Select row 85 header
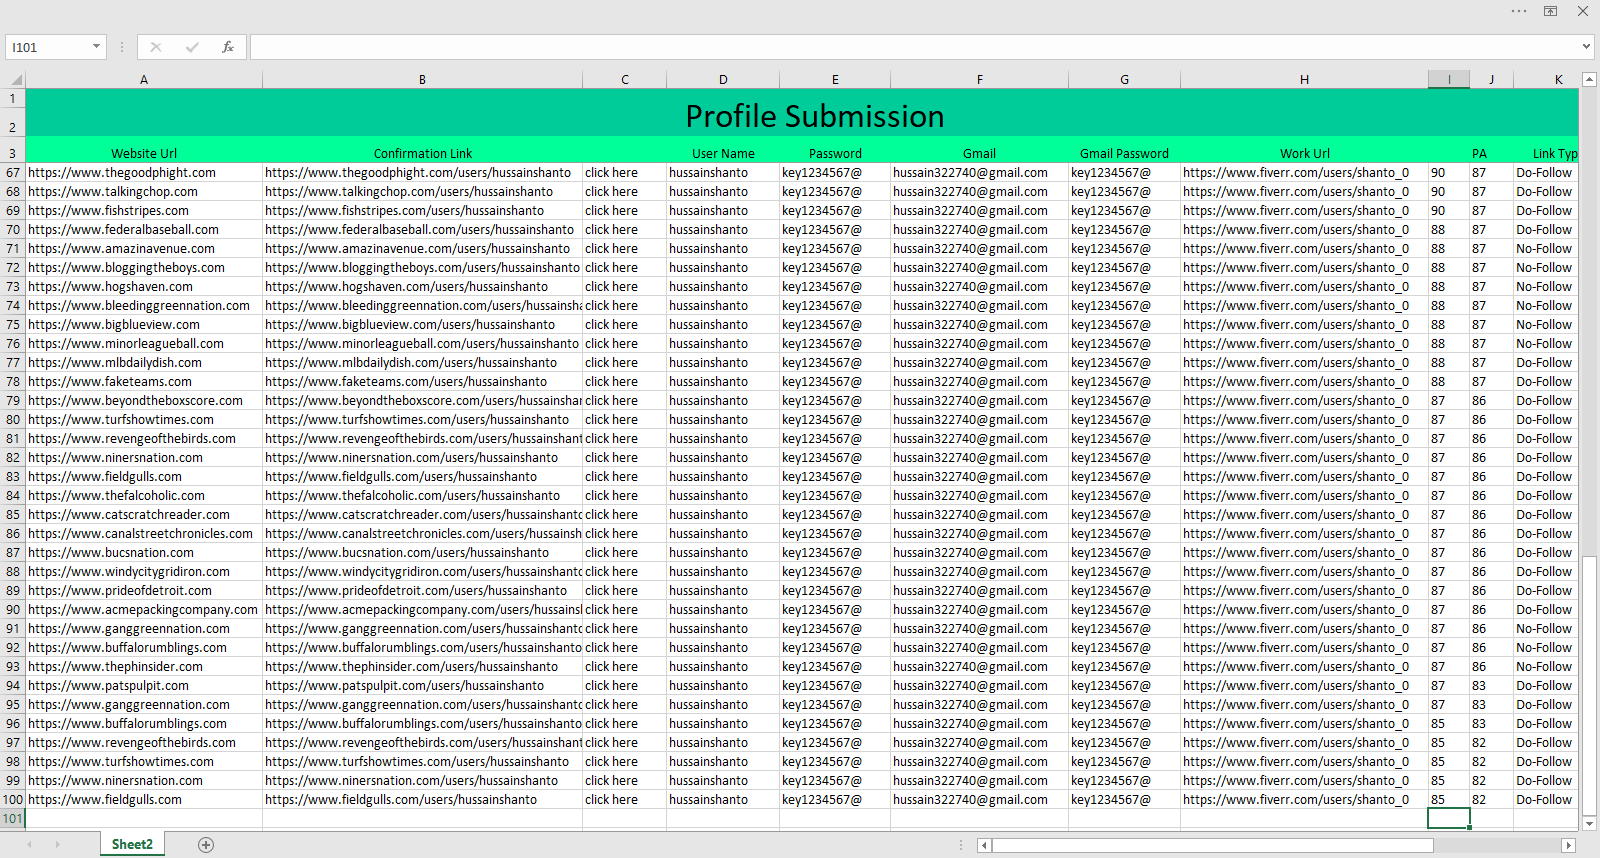This screenshot has width=1600, height=858. (13, 515)
